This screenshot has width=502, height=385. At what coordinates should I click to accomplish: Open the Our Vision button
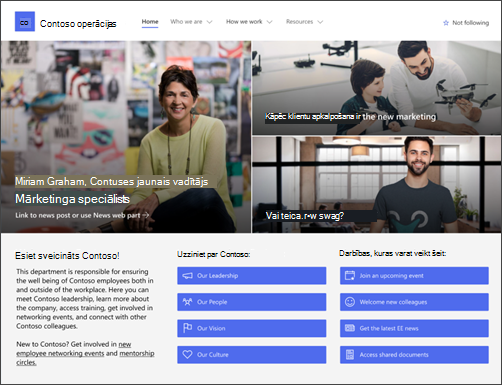[252, 328]
